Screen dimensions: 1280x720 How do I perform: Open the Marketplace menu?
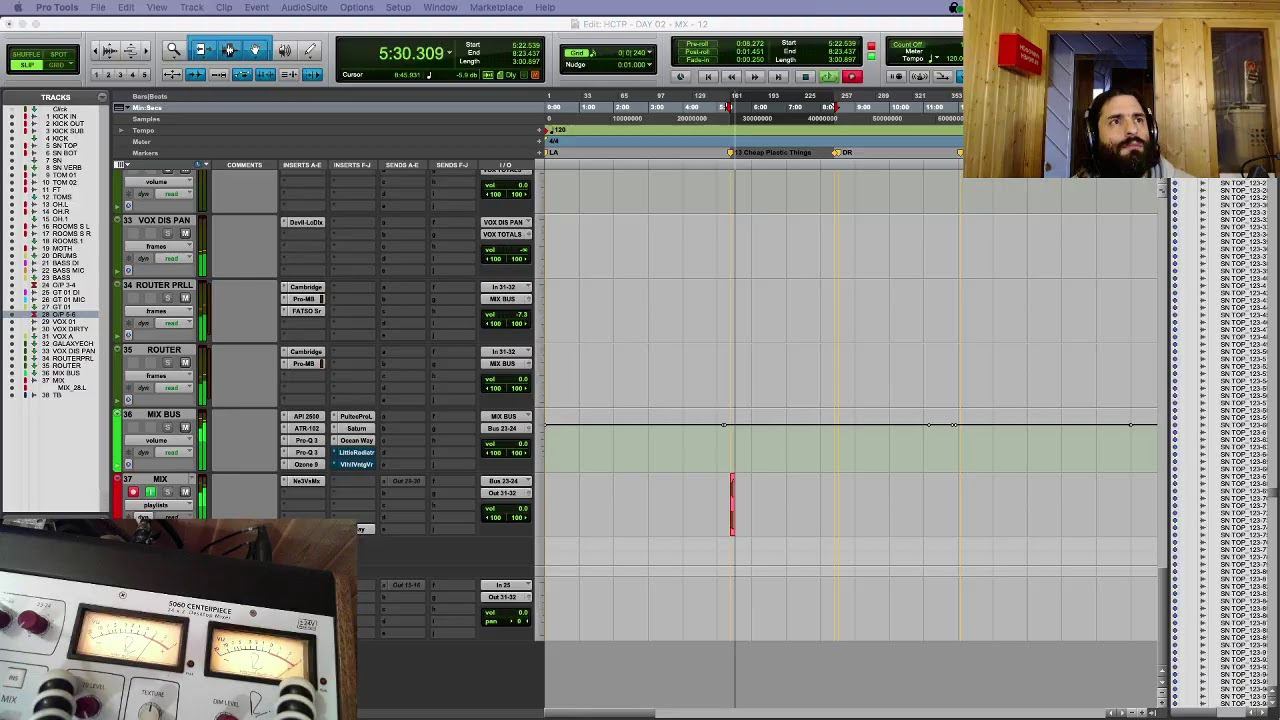[496, 7]
